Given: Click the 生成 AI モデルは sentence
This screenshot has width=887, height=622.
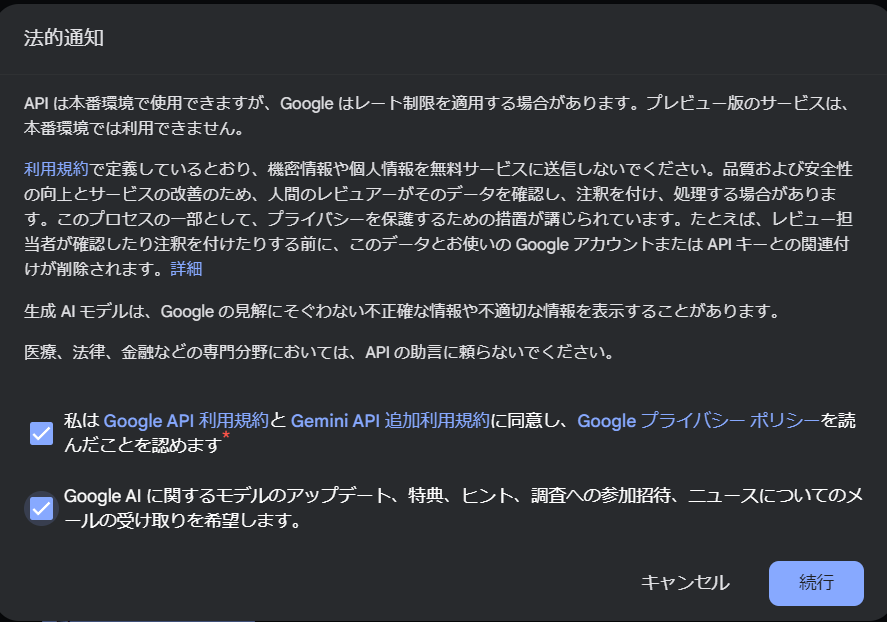Looking at the screenshot, I should [403, 311].
